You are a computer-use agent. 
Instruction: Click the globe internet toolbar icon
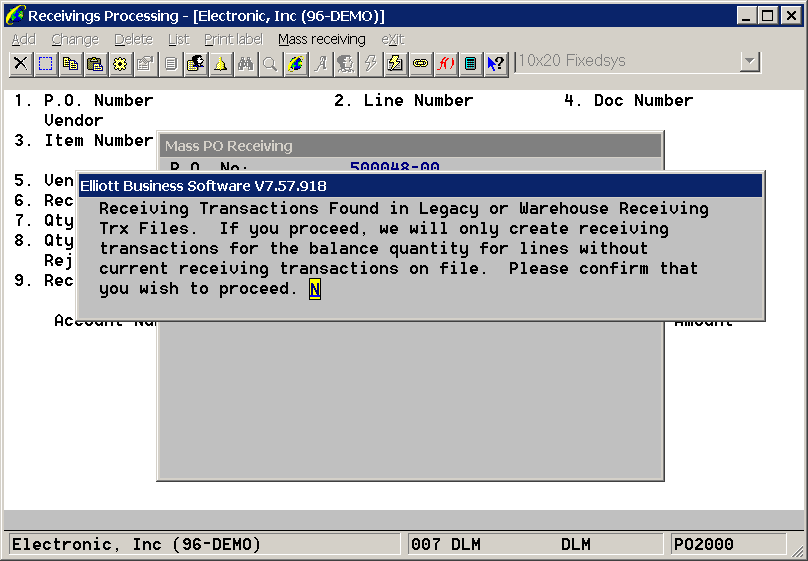pos(296,64)
